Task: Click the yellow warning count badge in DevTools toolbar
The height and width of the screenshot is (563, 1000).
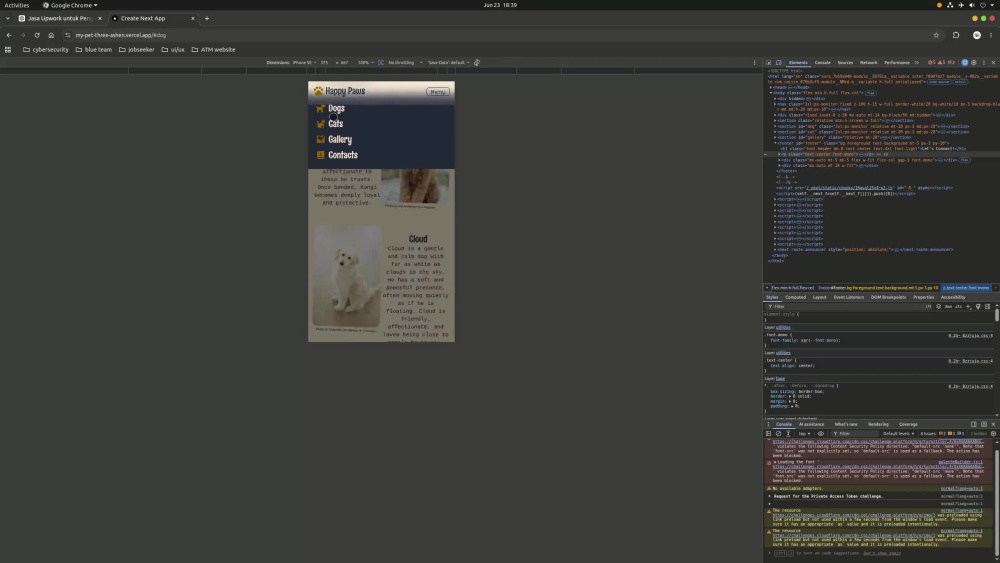Action: pyautogui.click(x=941, y=62)
